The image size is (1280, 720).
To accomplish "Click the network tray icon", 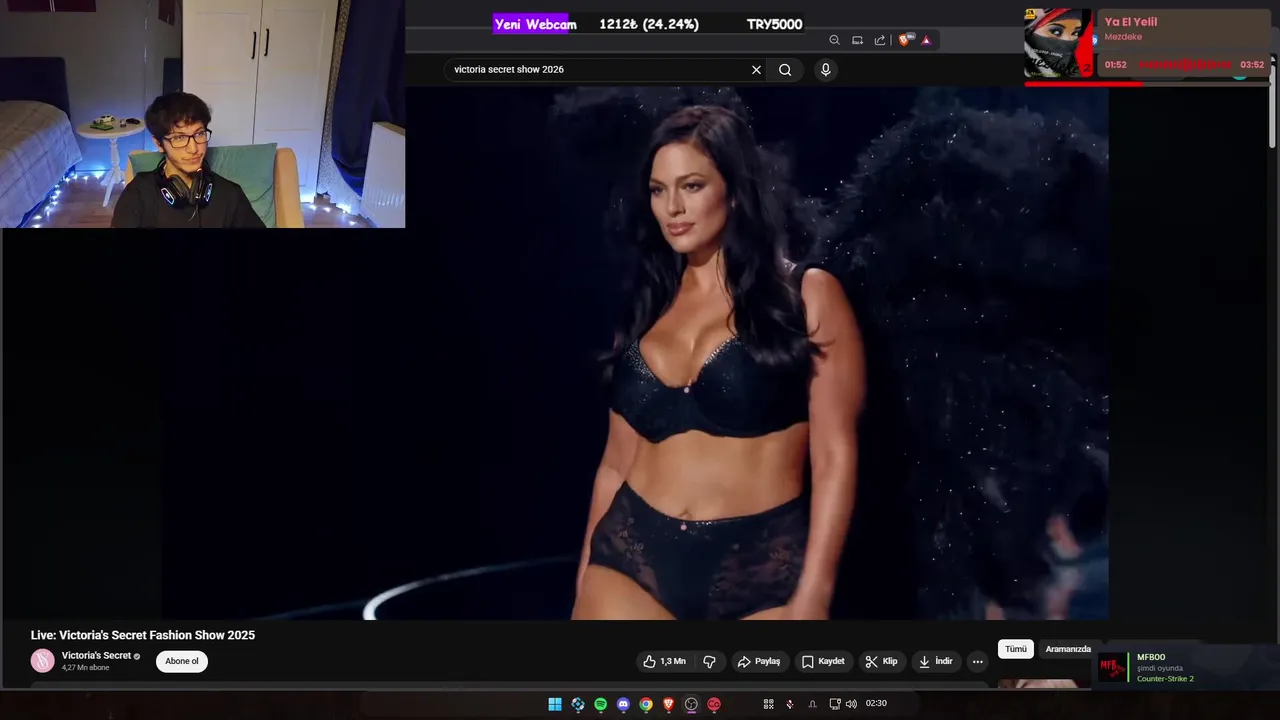I will click(x=835, y=704).
